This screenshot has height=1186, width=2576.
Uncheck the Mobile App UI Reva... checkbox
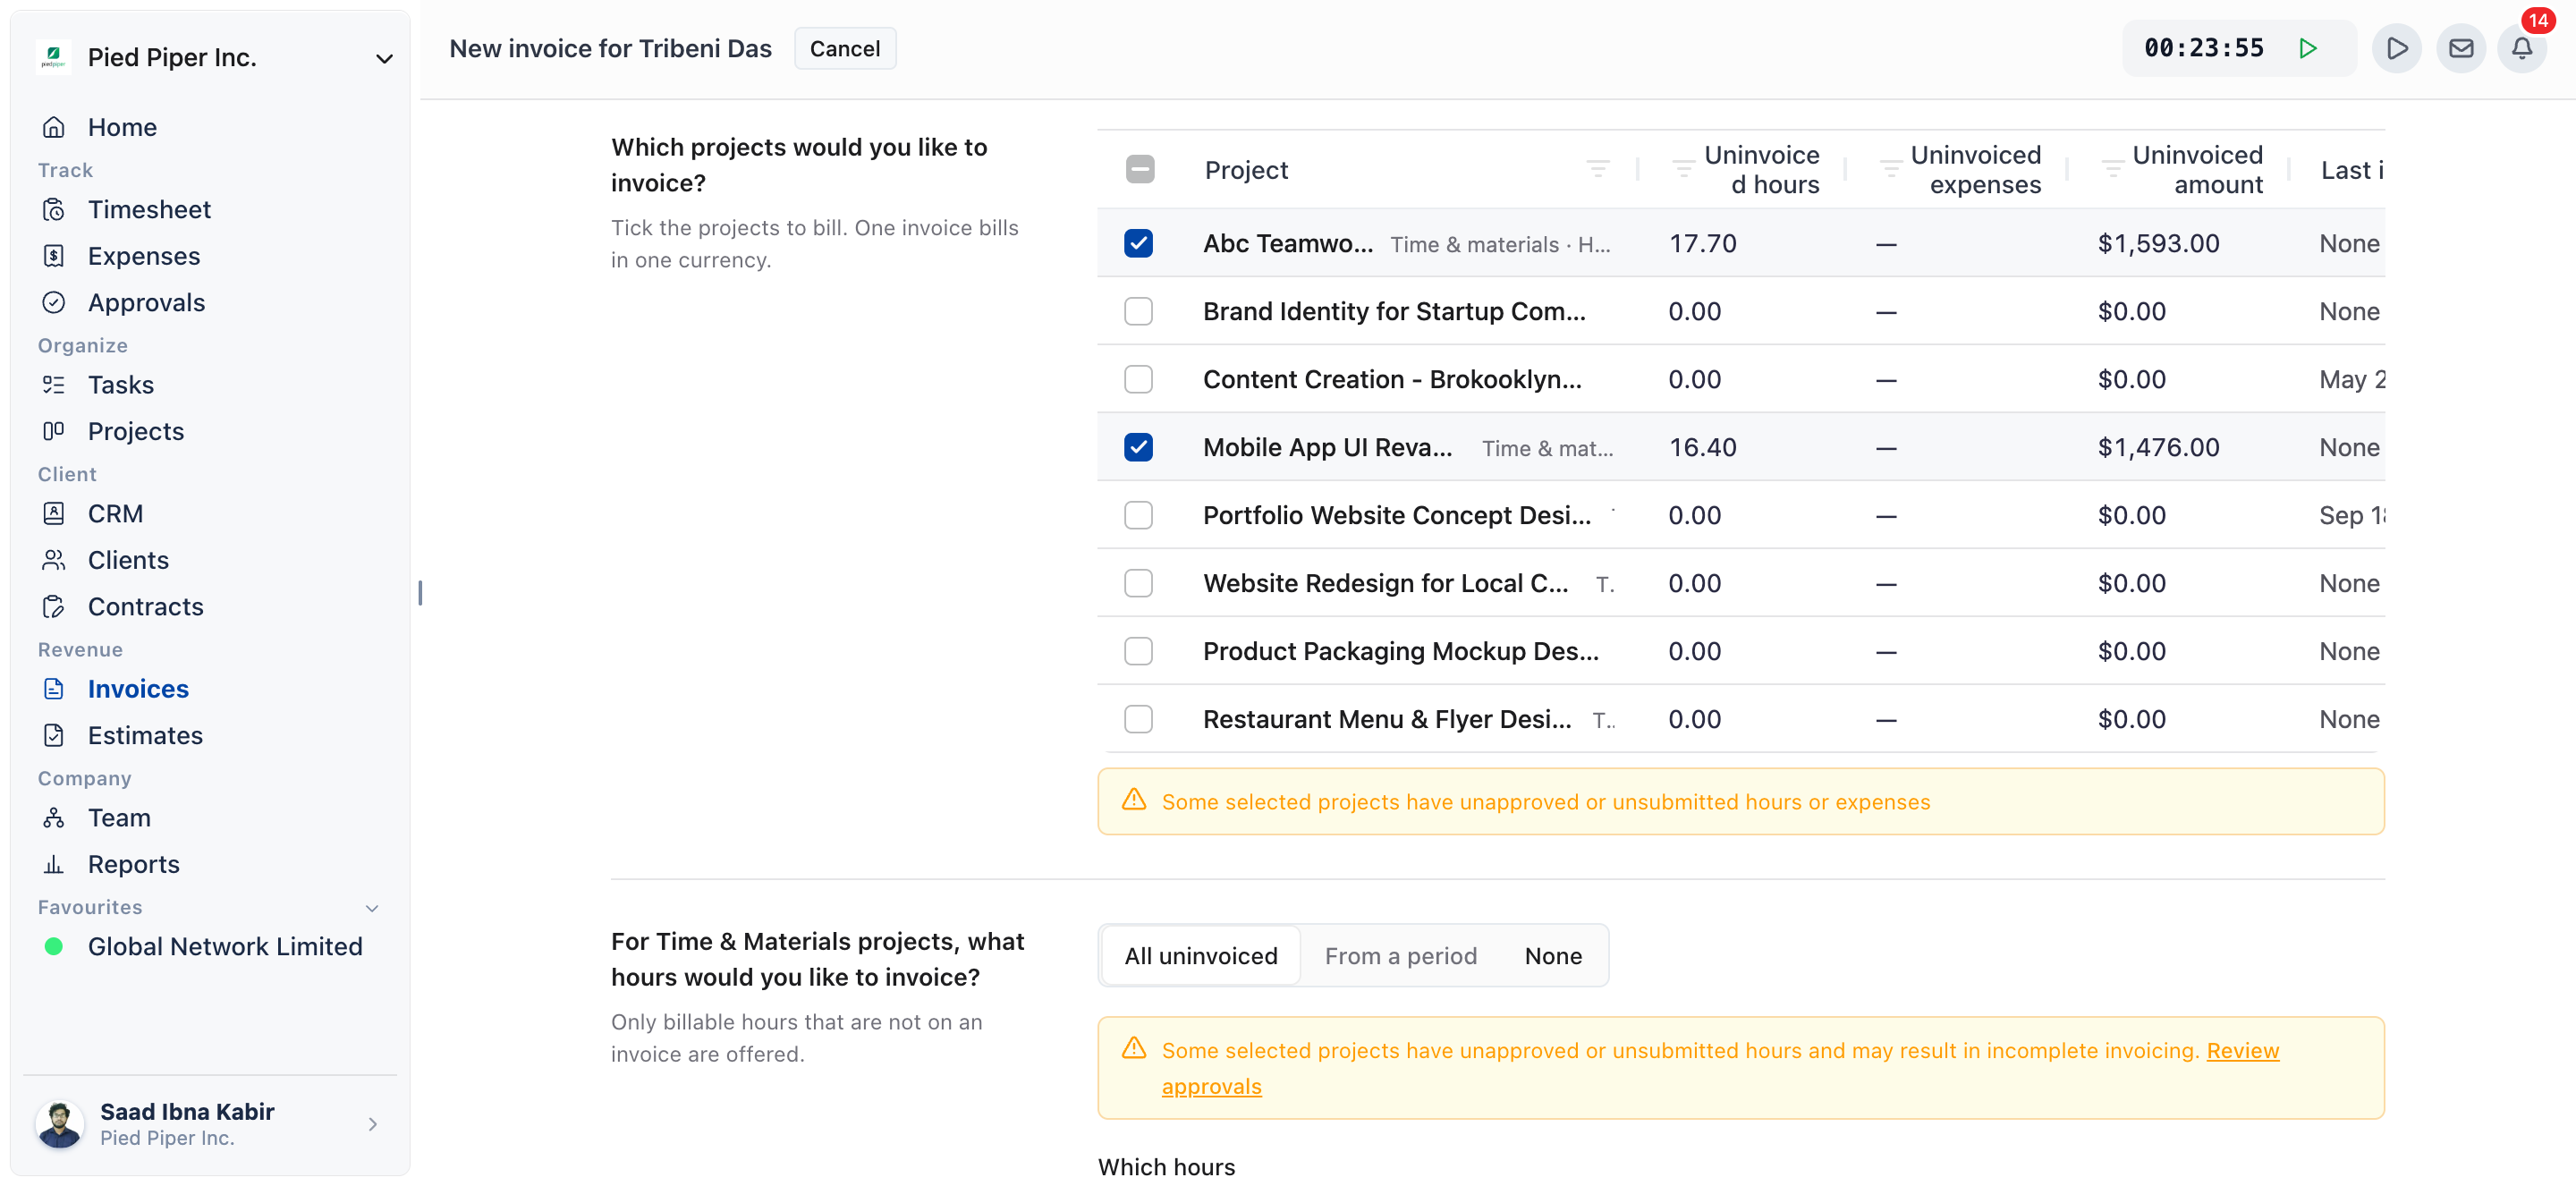point(1138,447)
